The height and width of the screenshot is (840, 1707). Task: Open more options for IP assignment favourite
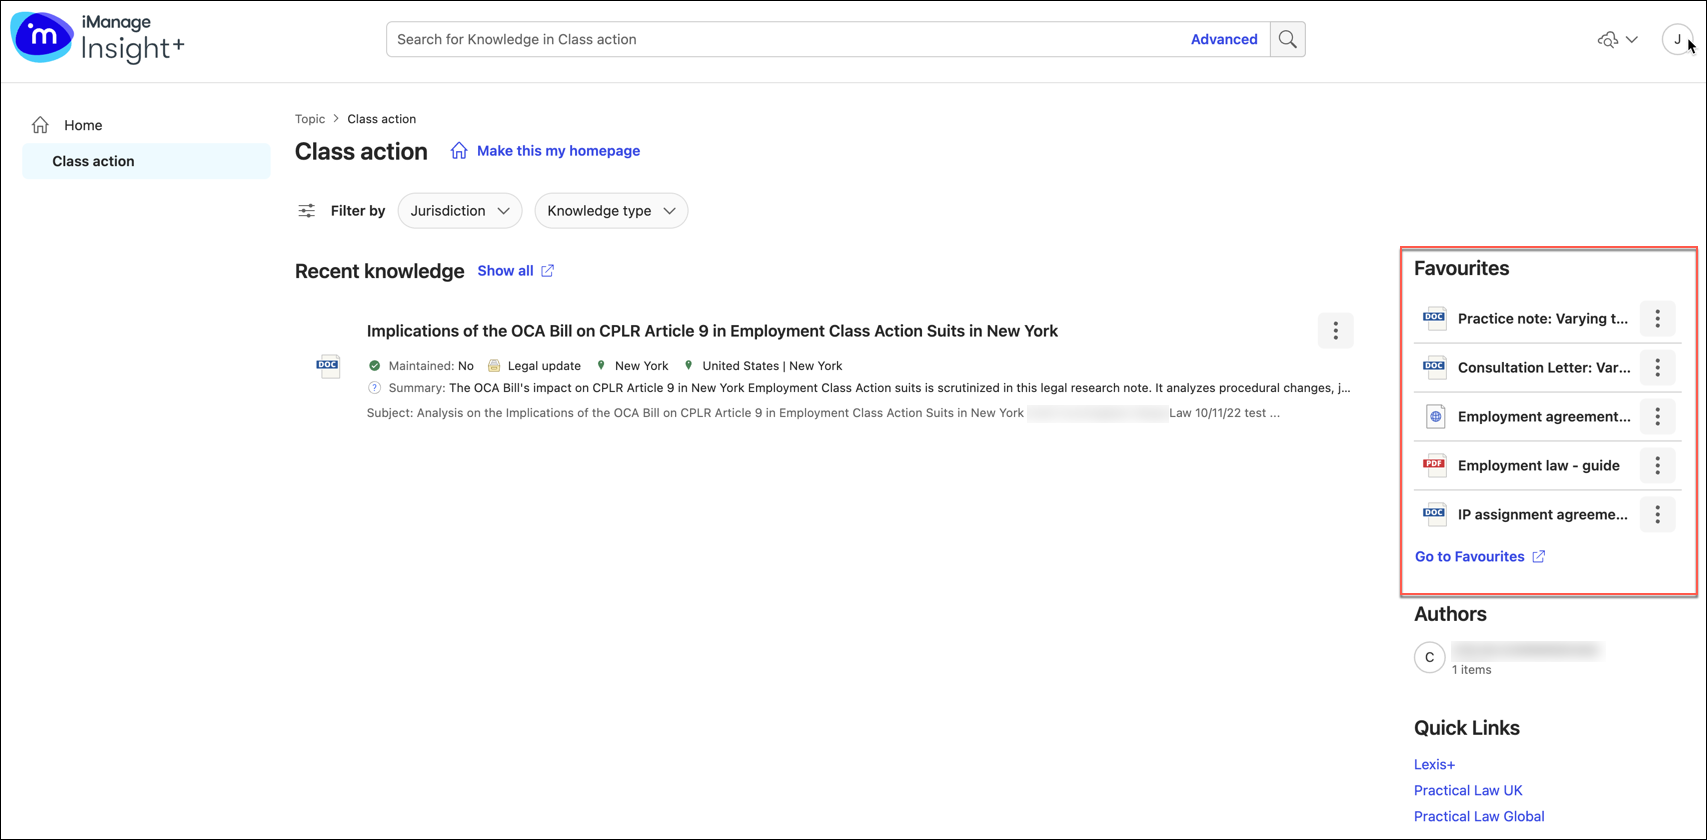tap(1657, 515)
